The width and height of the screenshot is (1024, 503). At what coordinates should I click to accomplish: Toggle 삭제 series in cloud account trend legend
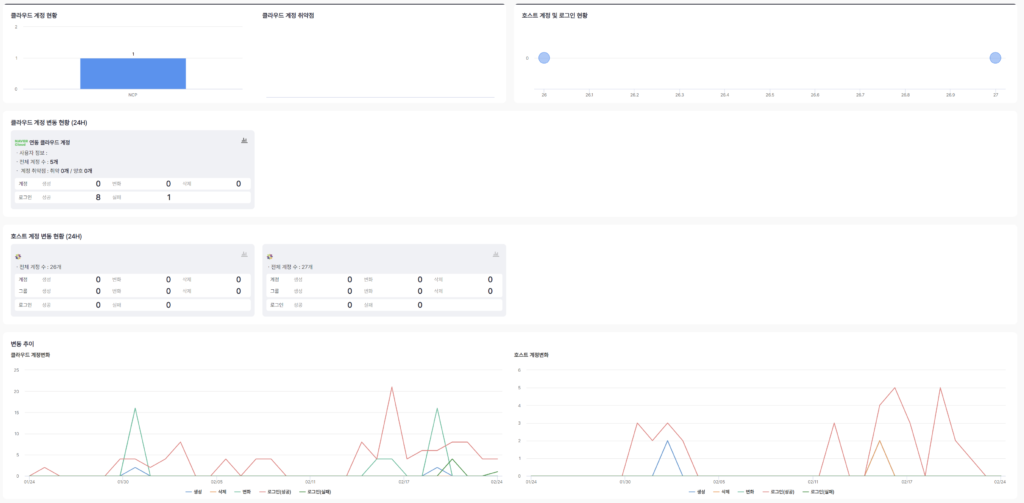tap(218, 492)
